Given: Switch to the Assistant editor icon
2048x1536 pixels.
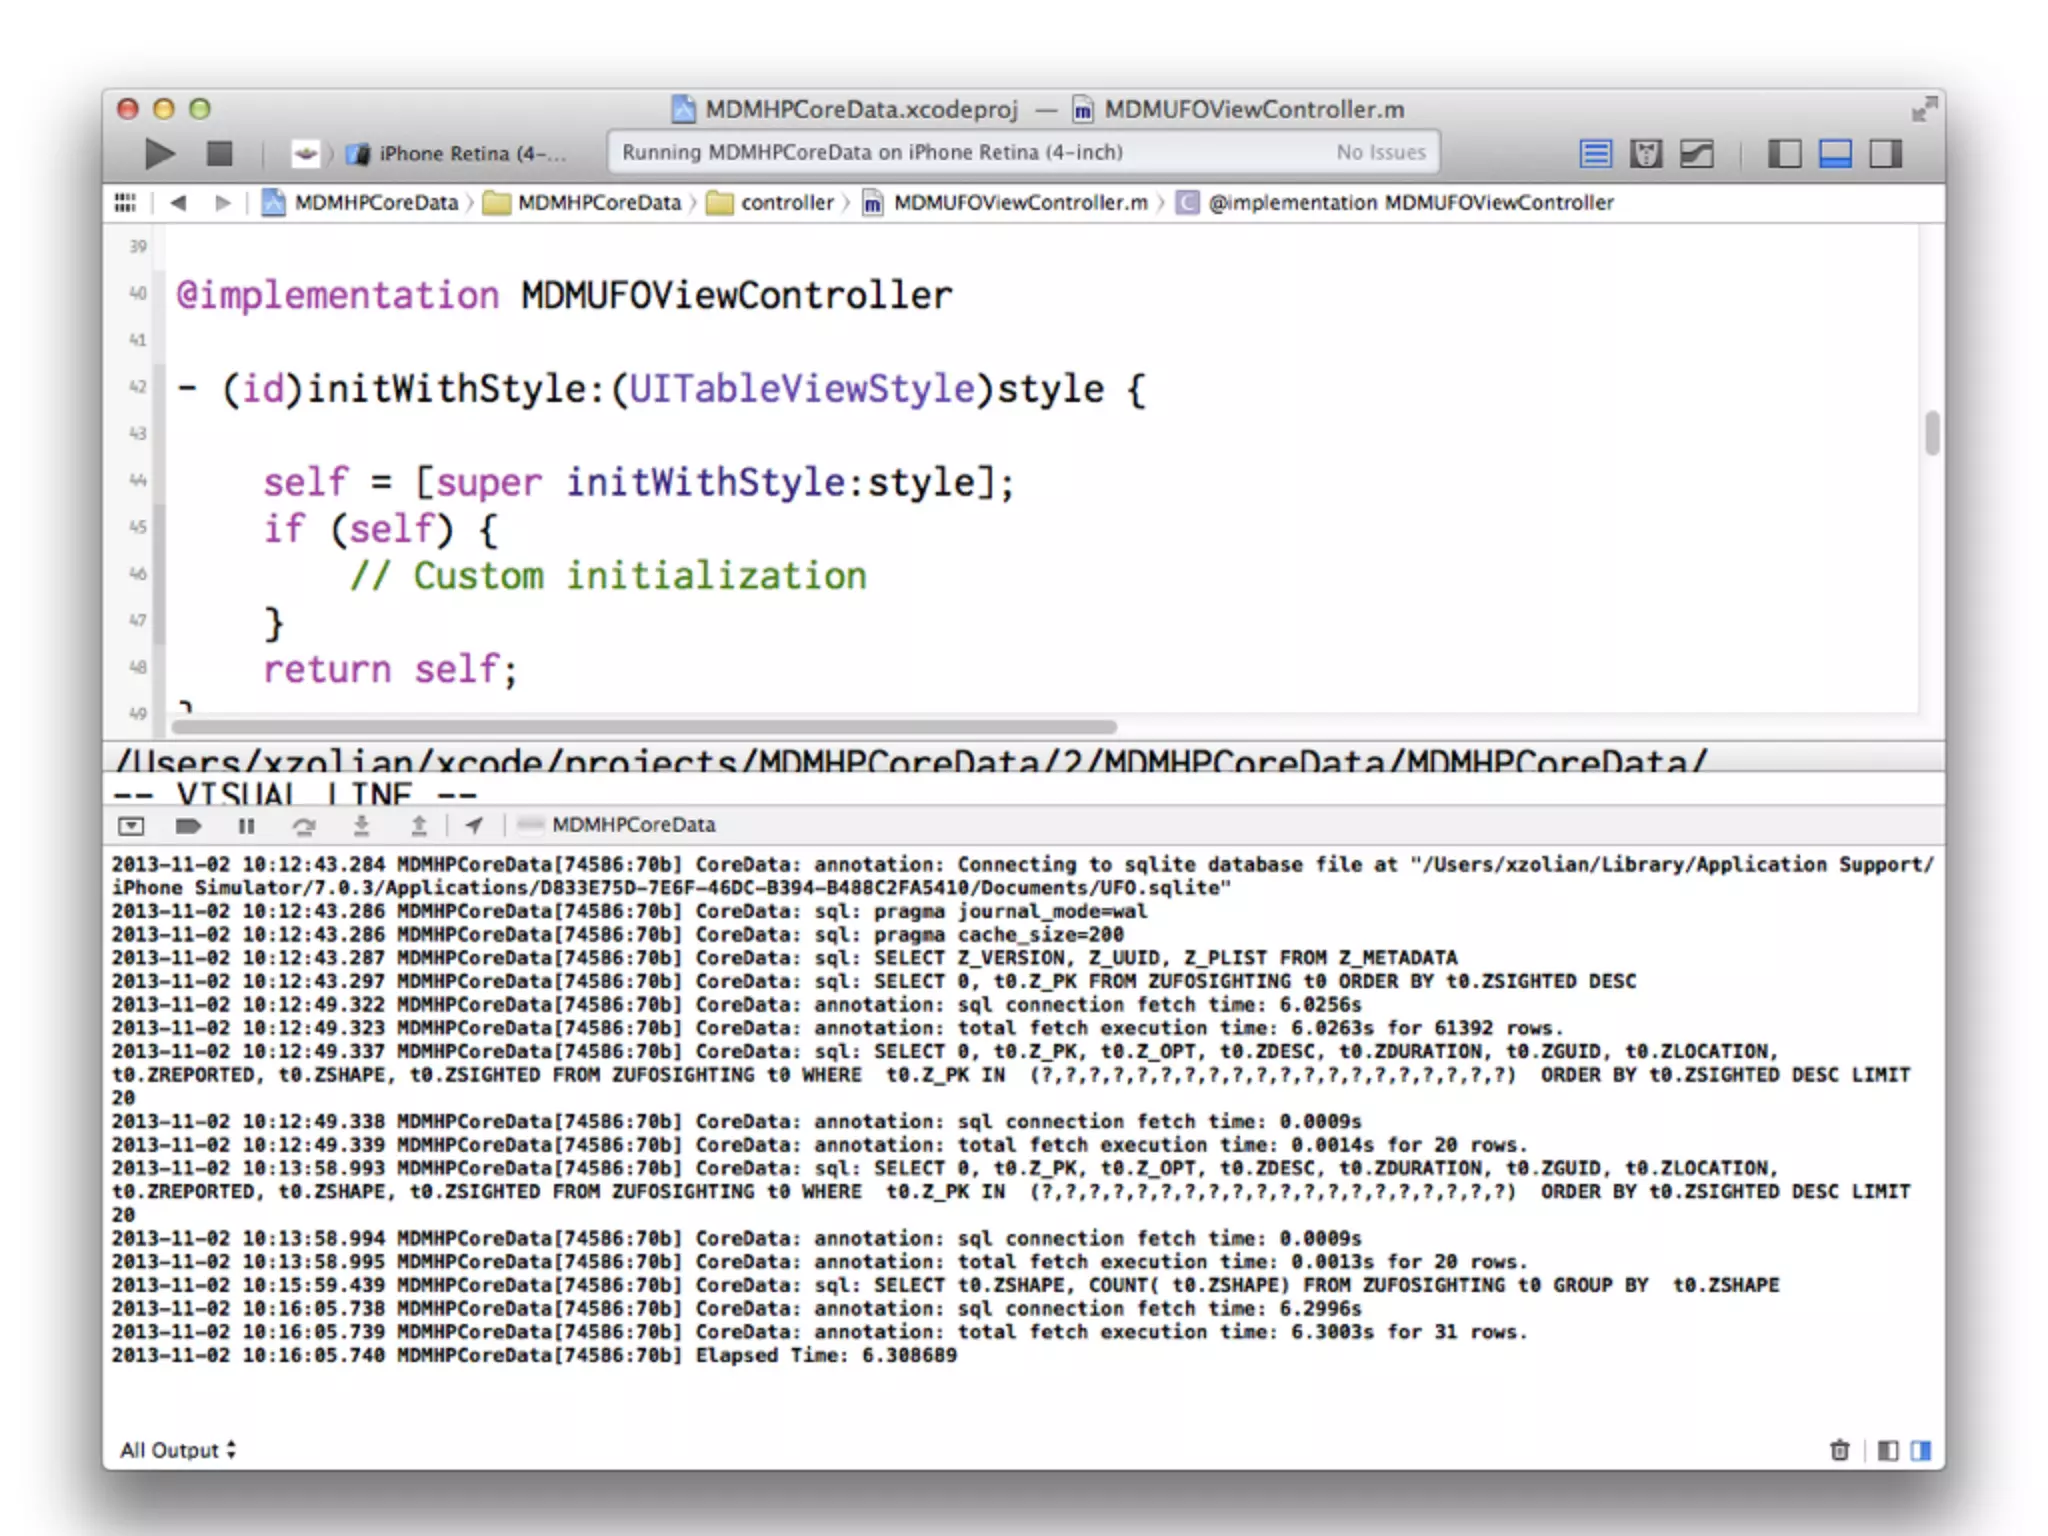Looking at the screenshot, I should (1645, 153).
